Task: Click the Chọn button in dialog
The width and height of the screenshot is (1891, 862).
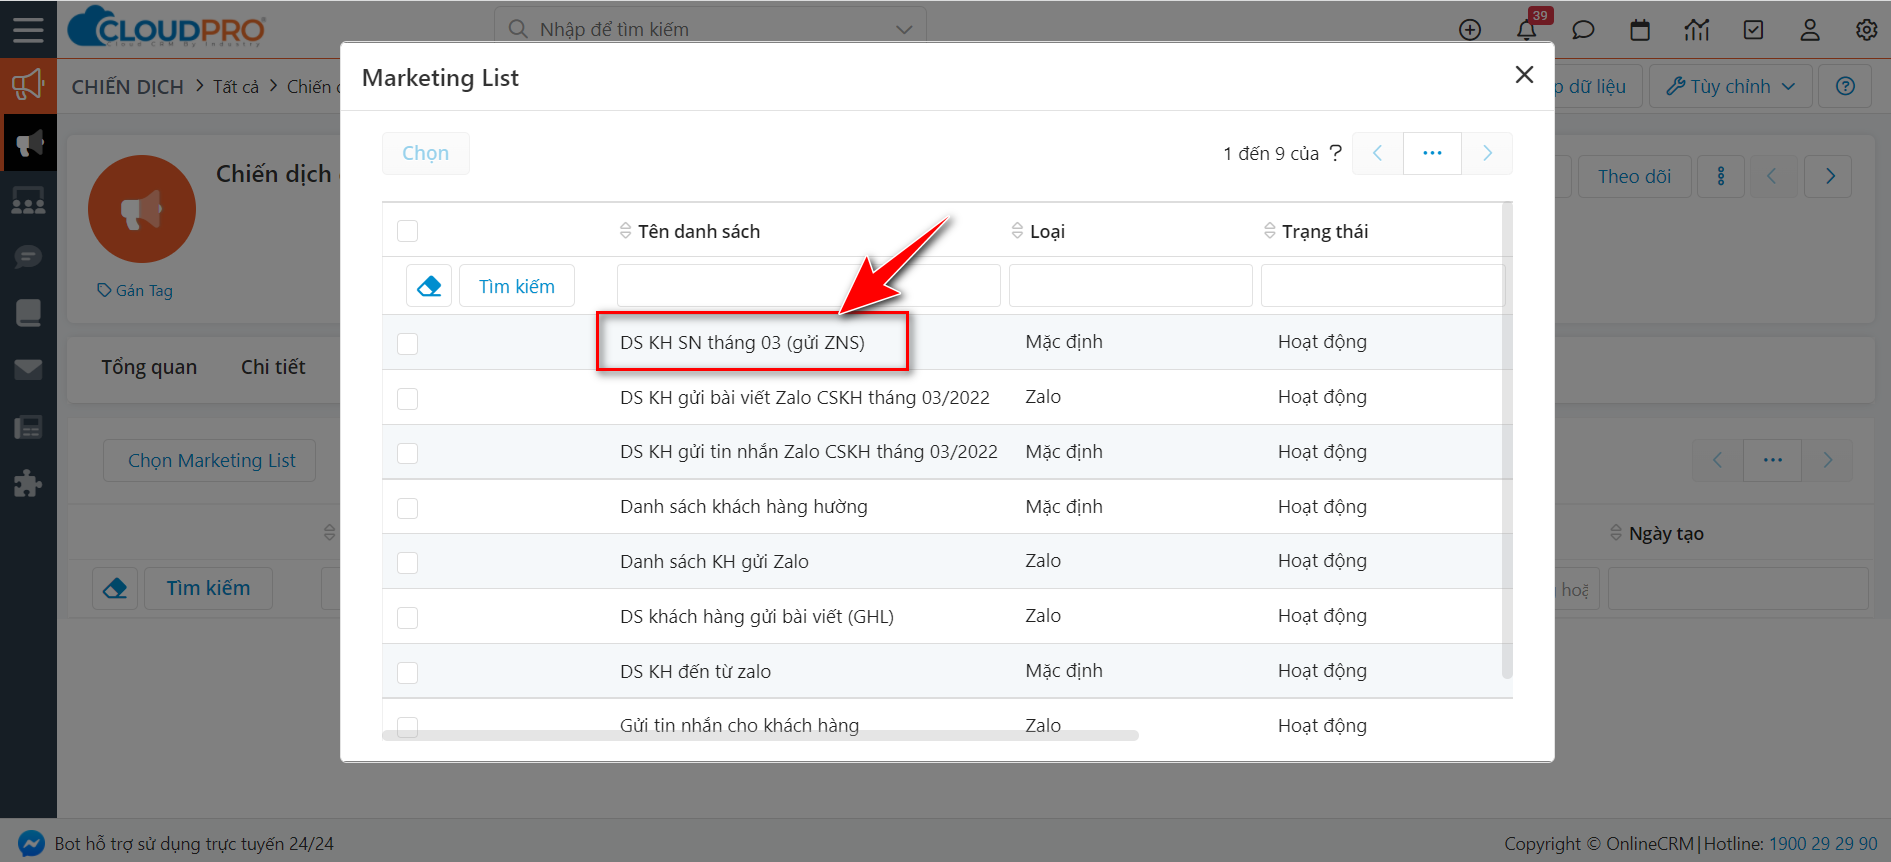Action: click(426, 153)
